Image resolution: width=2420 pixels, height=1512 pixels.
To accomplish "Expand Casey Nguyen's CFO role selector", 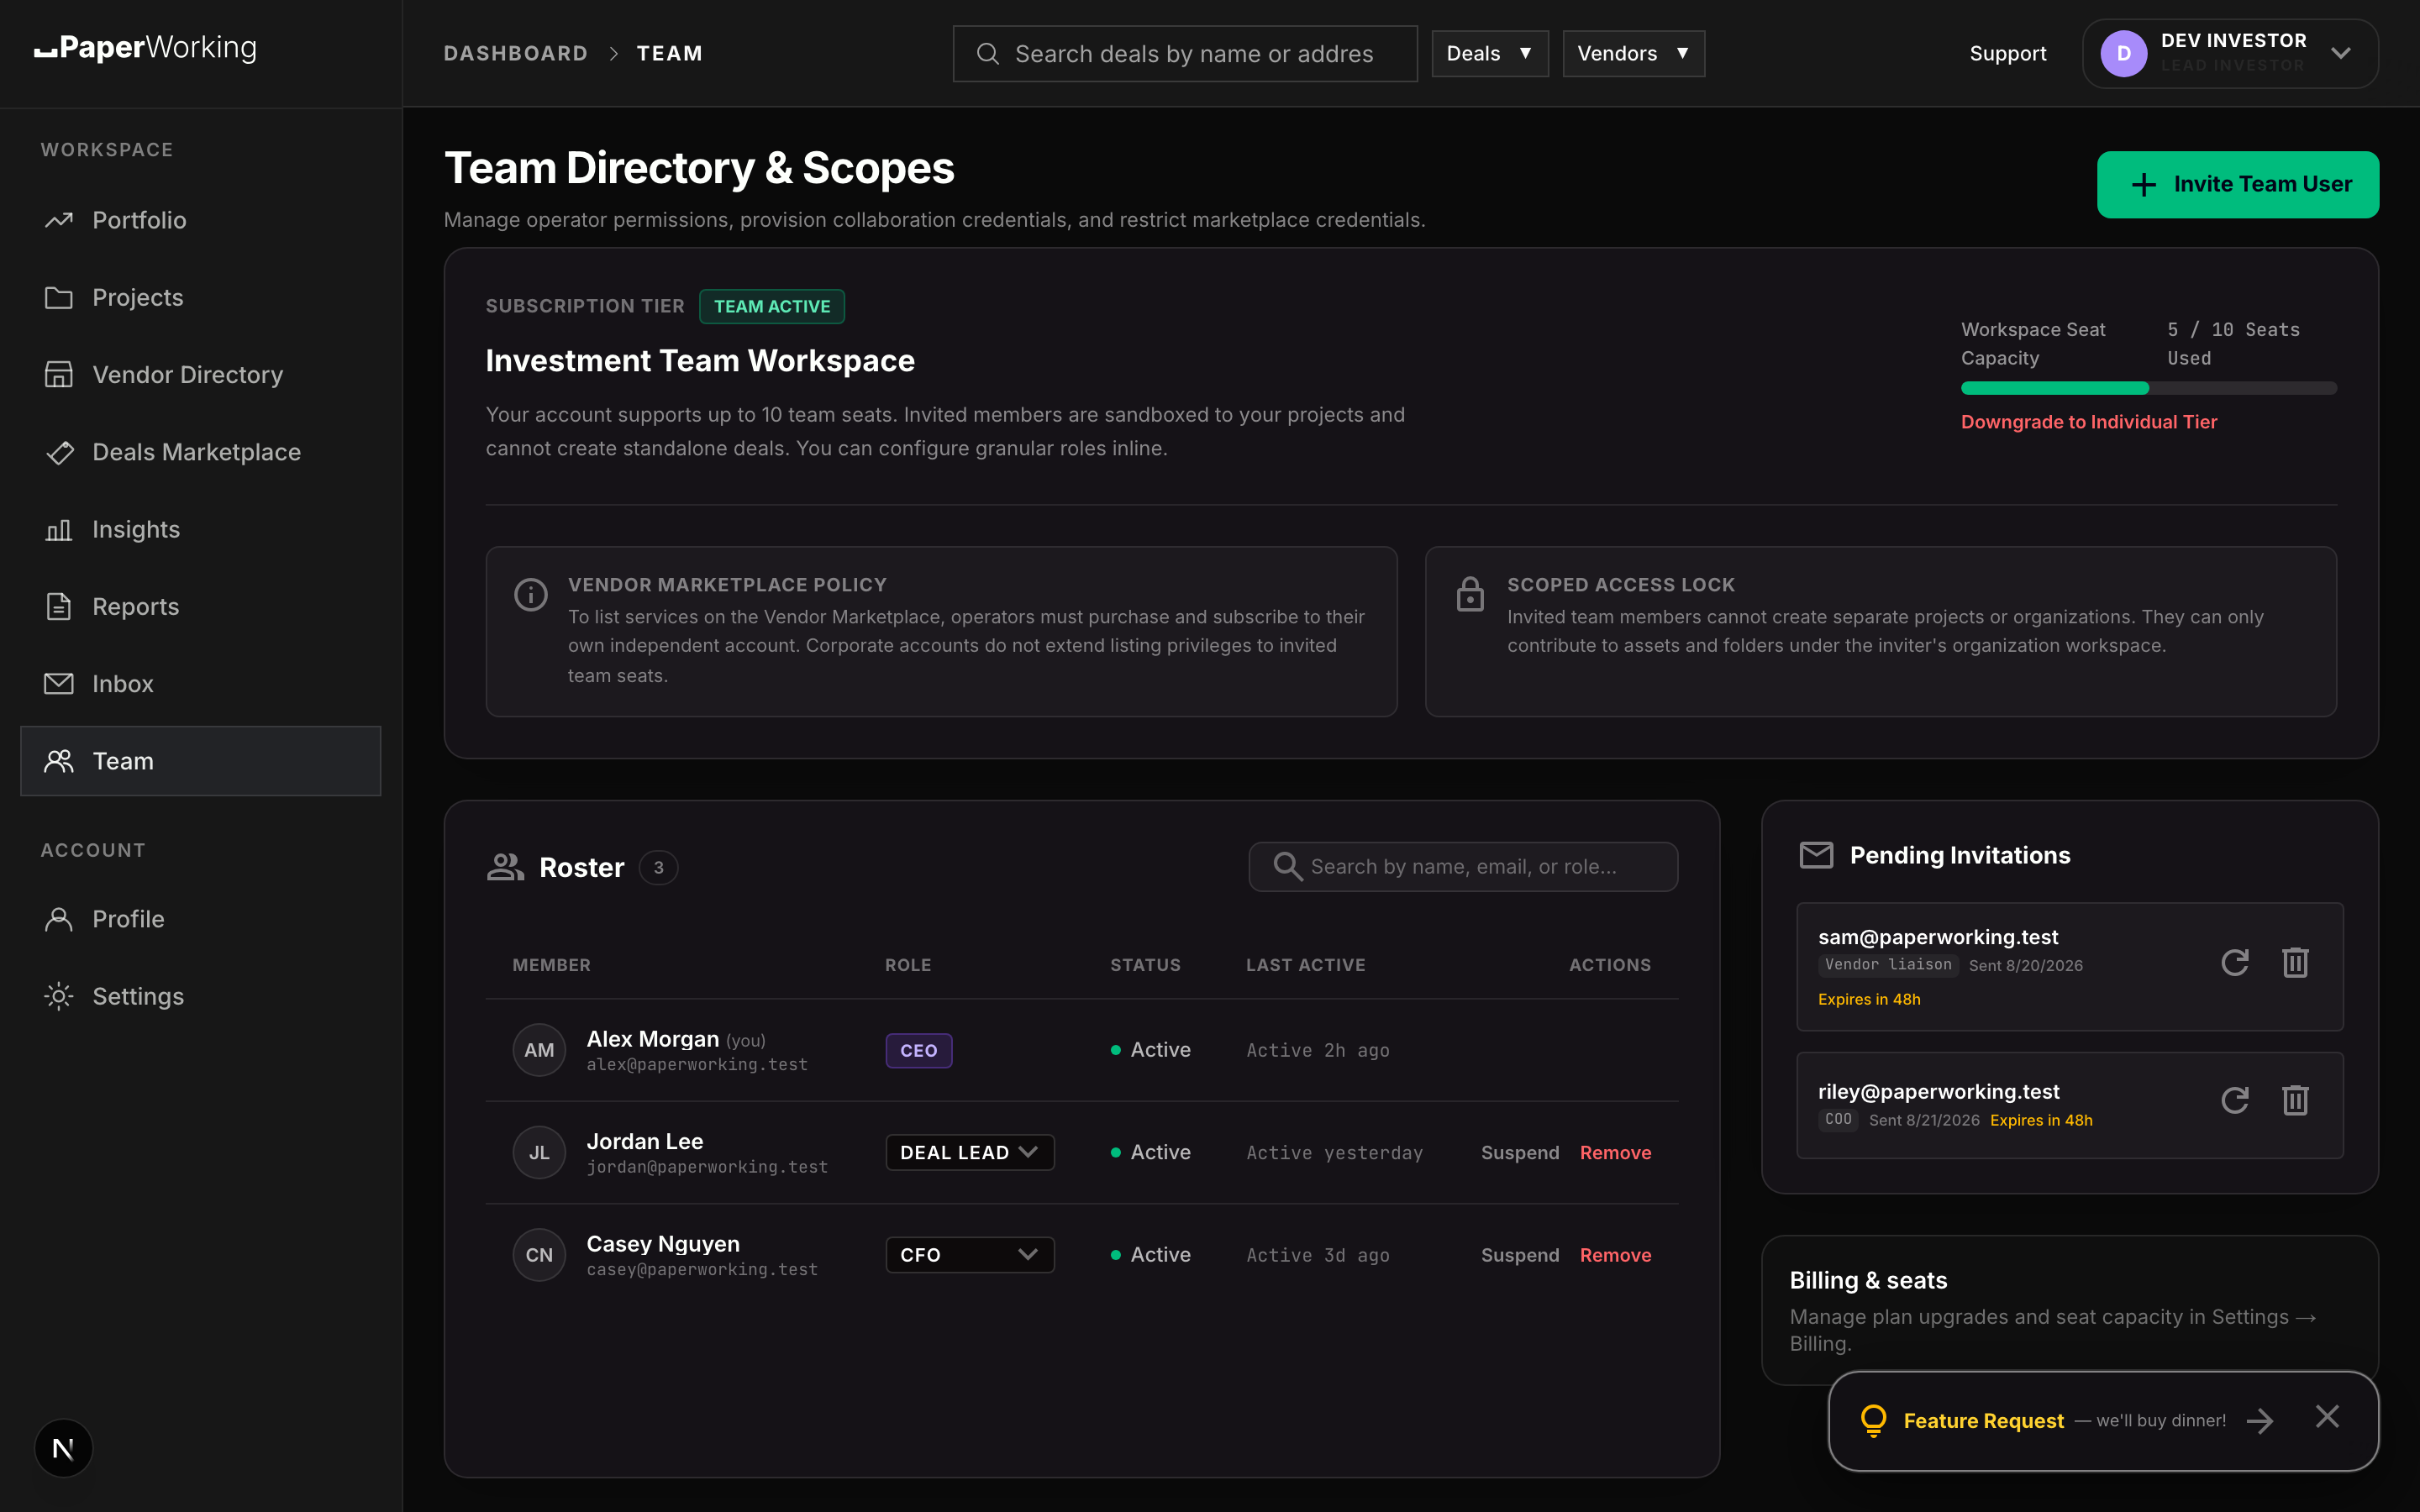I will click(x=969, y=1254).
